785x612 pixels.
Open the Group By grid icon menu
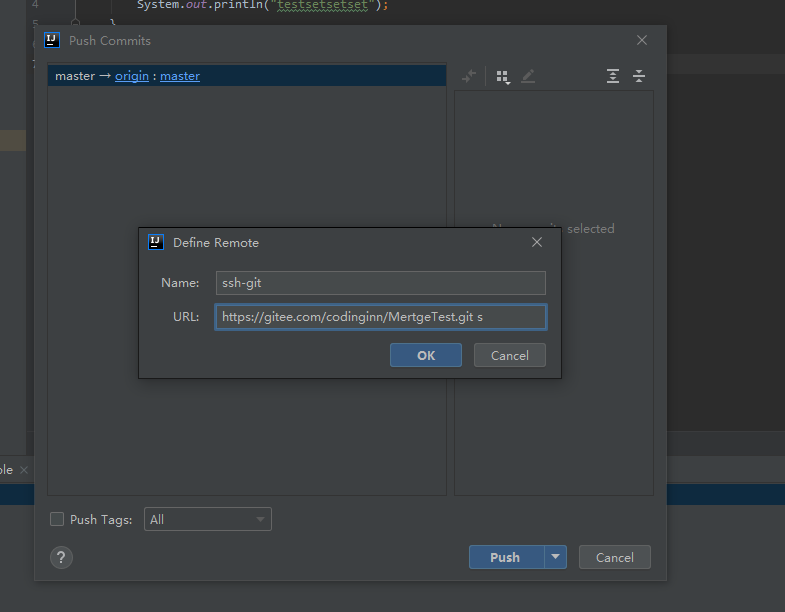[503, 77]
